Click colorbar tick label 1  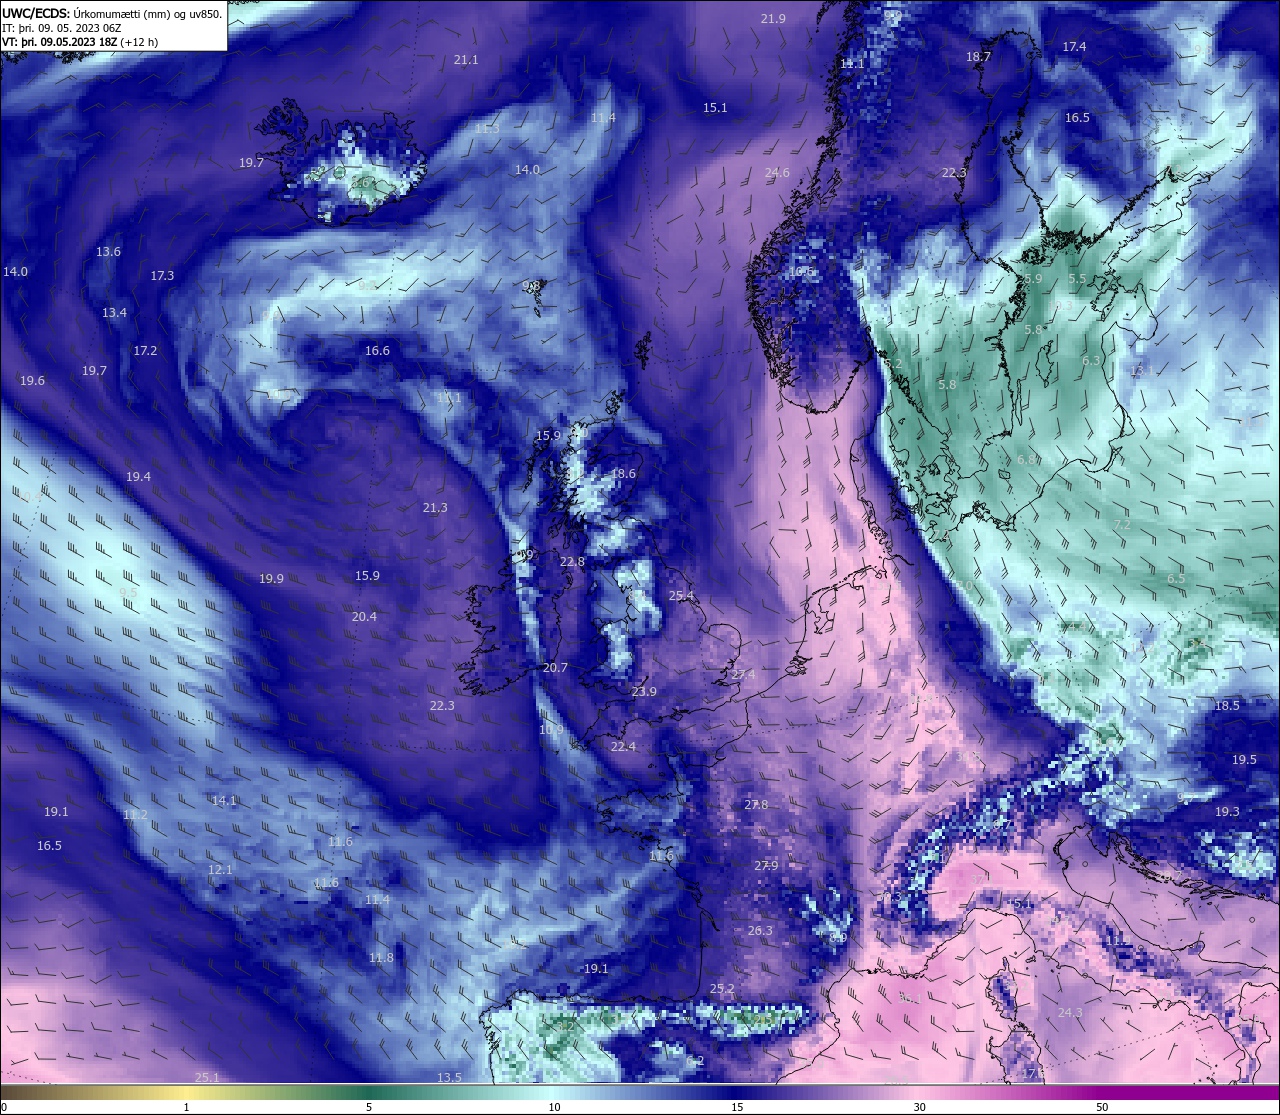(187, 1107)
